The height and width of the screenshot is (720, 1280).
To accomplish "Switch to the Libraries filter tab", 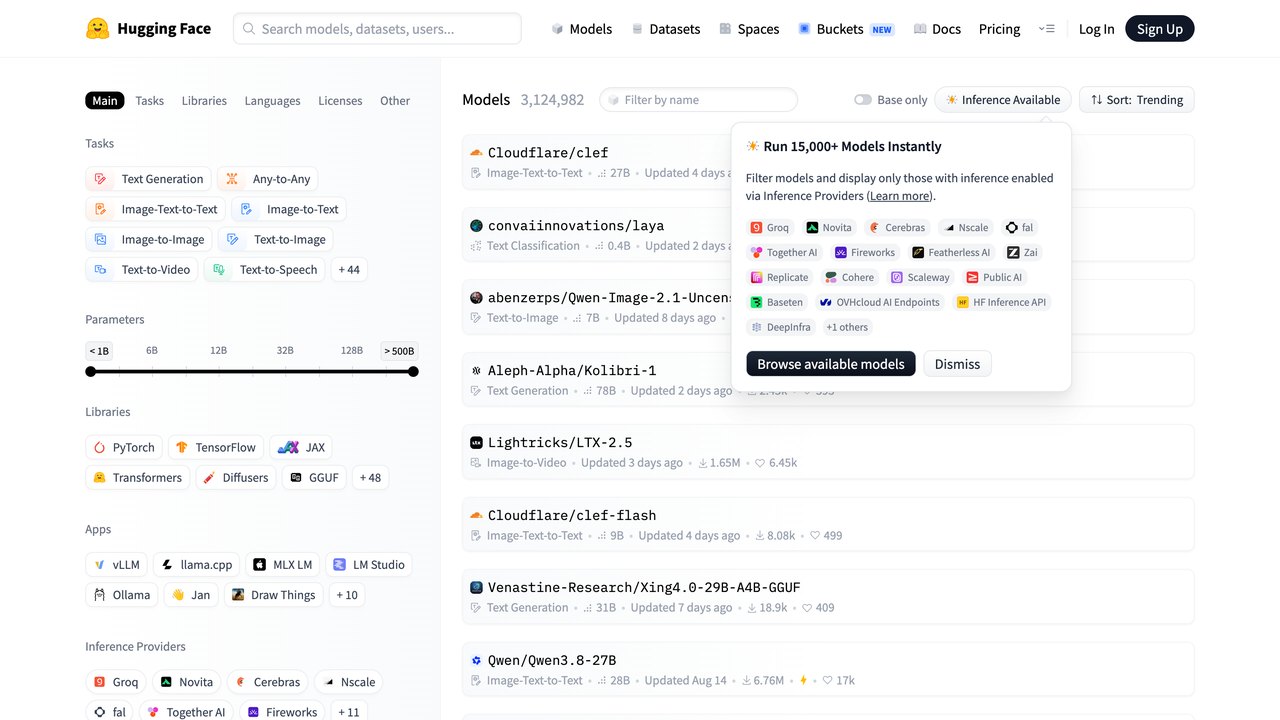I will point(204,100).
